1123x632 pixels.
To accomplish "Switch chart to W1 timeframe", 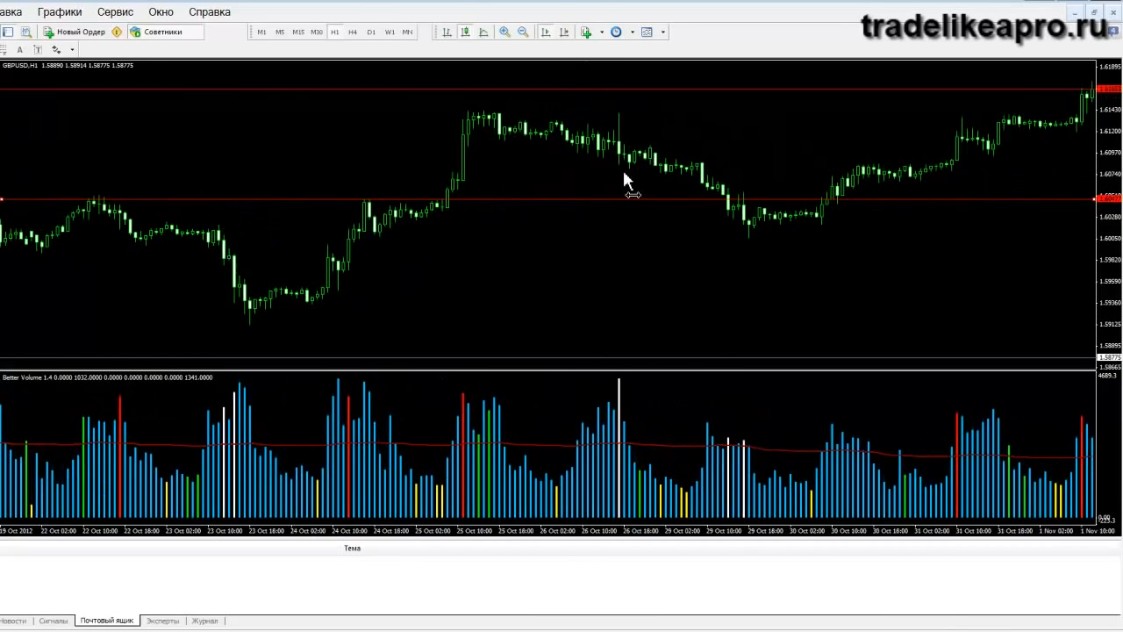I will pos(390,32).
